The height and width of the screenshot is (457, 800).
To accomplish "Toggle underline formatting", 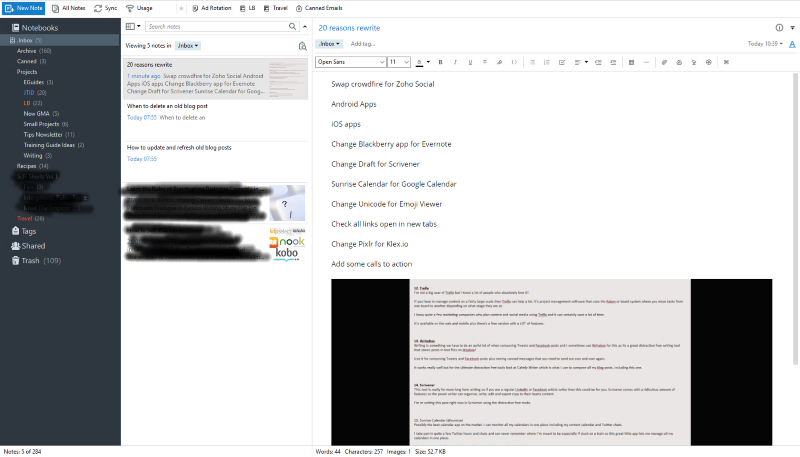I will click(470, 62).
